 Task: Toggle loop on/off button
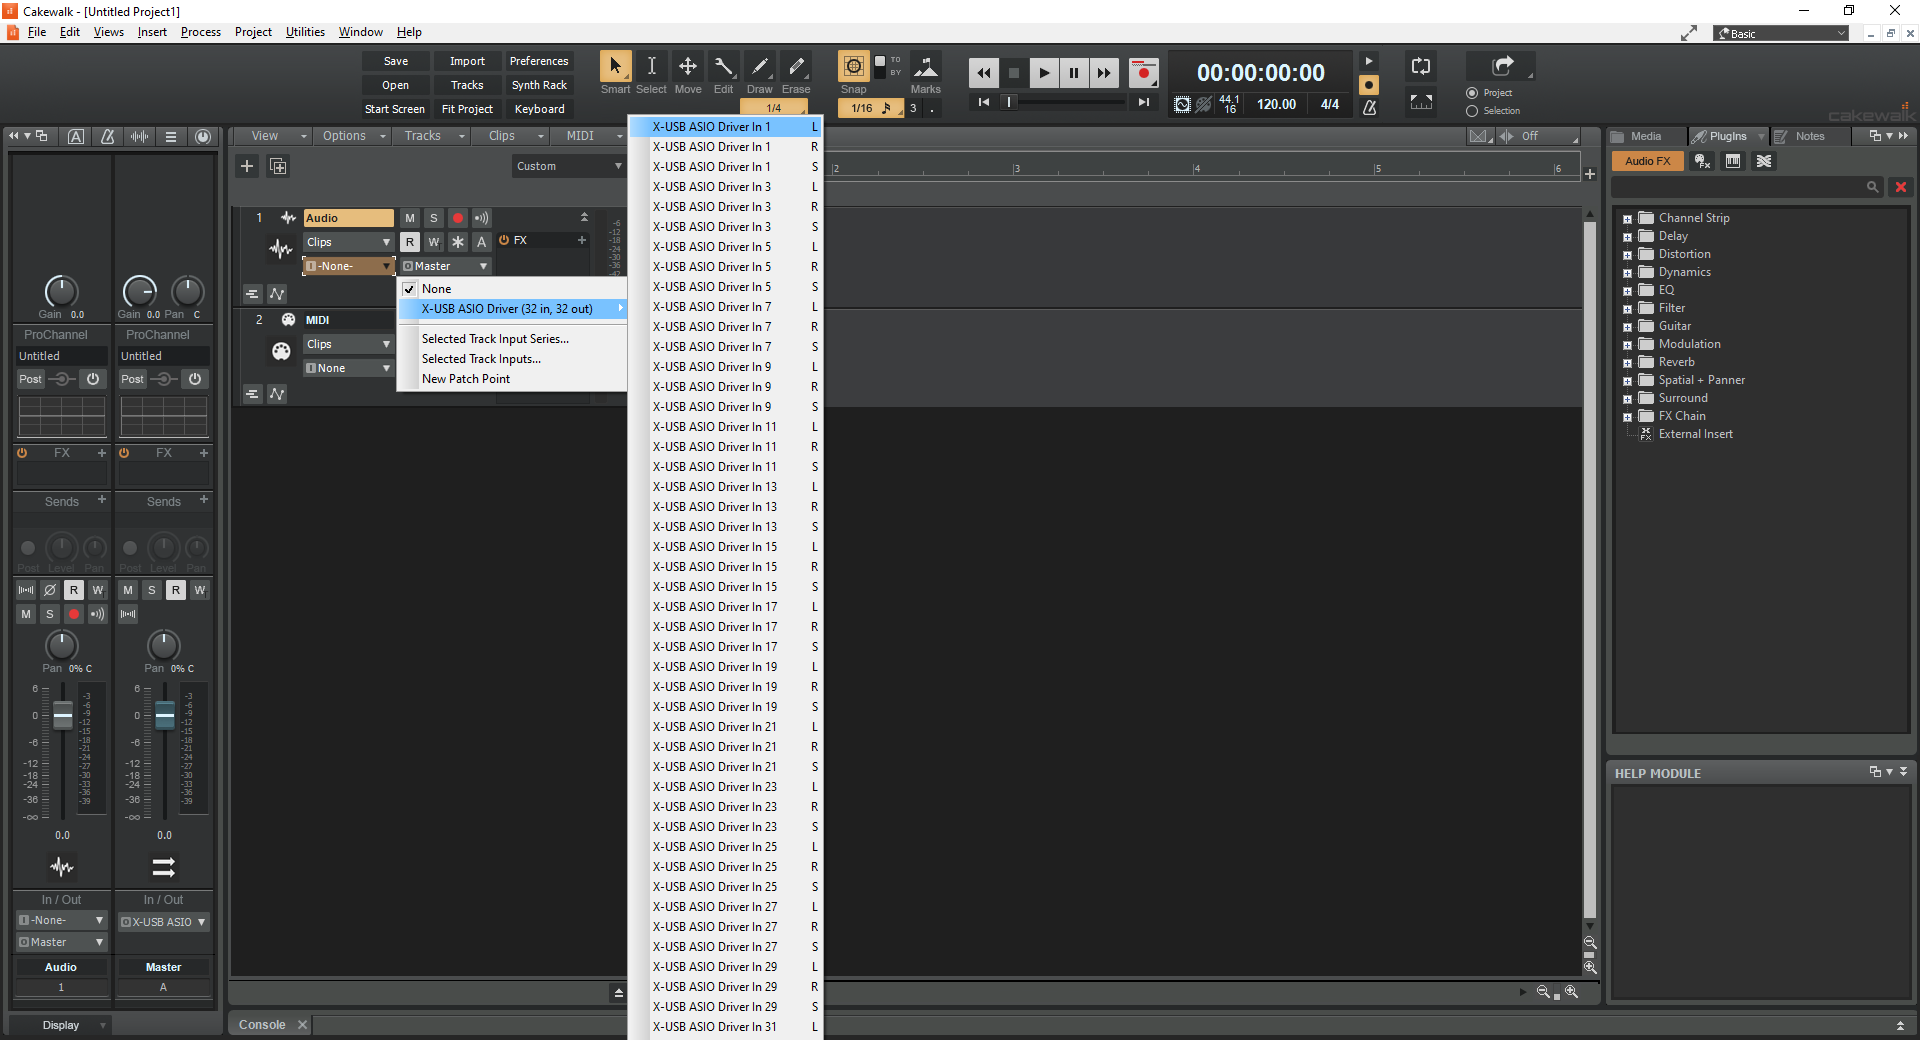tap(1420, 67)
